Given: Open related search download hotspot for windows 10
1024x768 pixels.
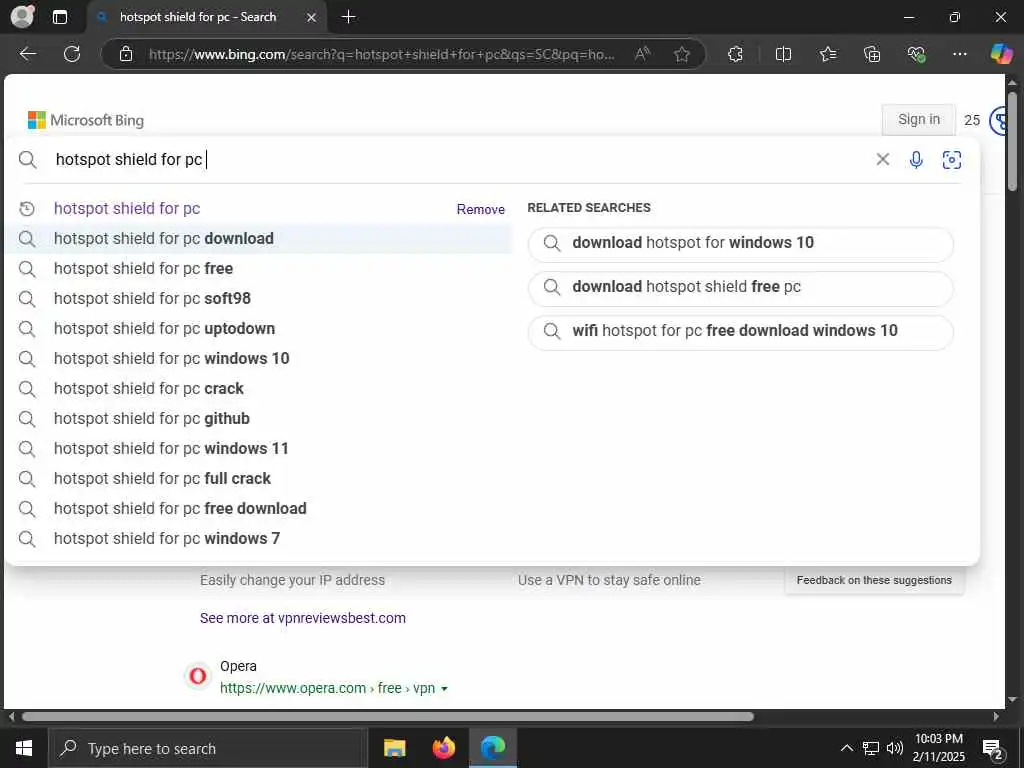Looking at the screenshot, I should click(x=741, y=244).
